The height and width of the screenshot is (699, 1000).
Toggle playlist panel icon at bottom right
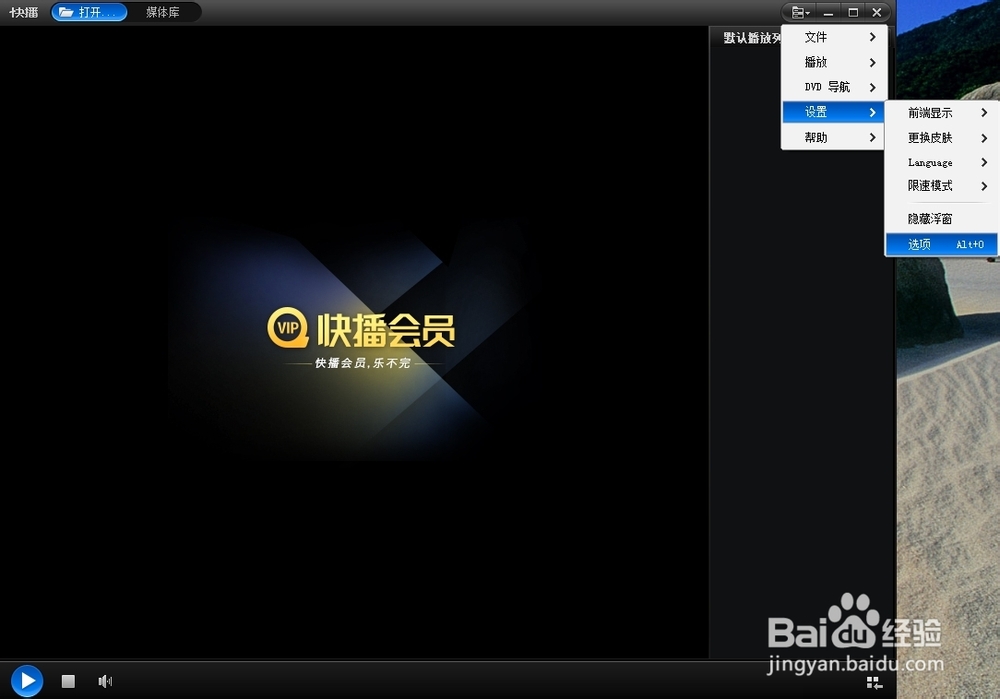[874, 683]
